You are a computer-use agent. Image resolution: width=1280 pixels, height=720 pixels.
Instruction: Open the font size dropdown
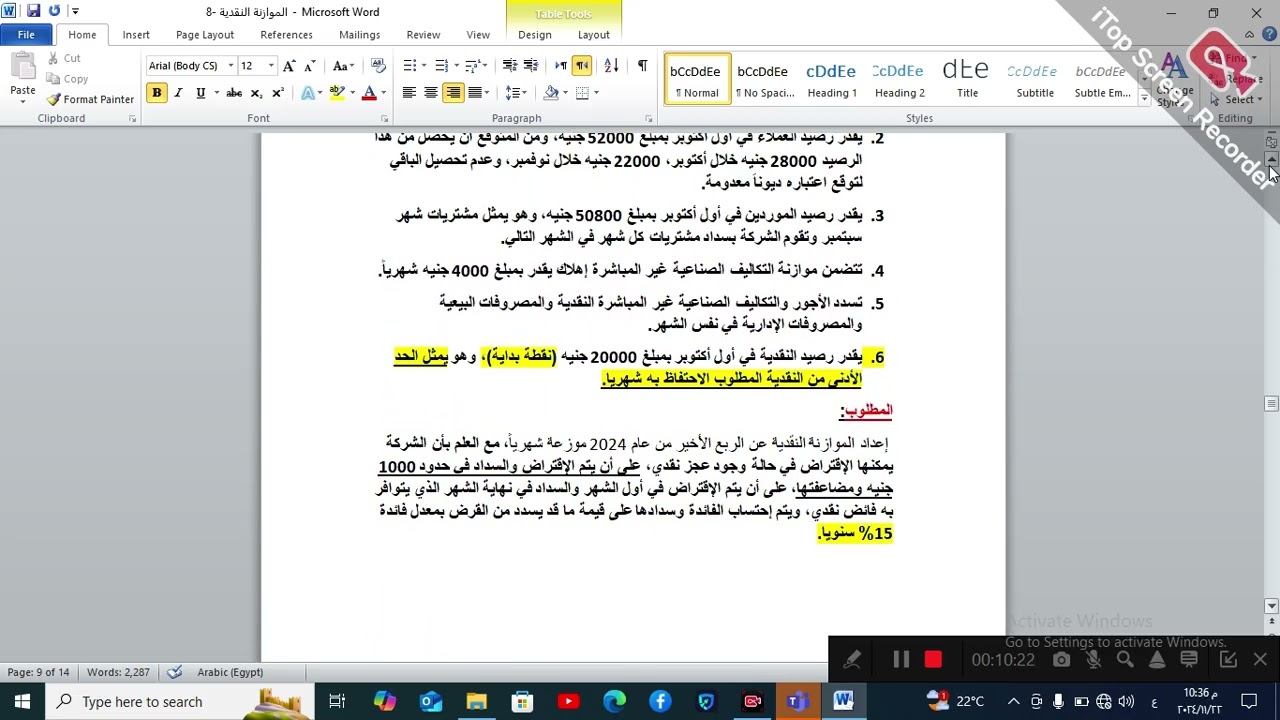272,66
